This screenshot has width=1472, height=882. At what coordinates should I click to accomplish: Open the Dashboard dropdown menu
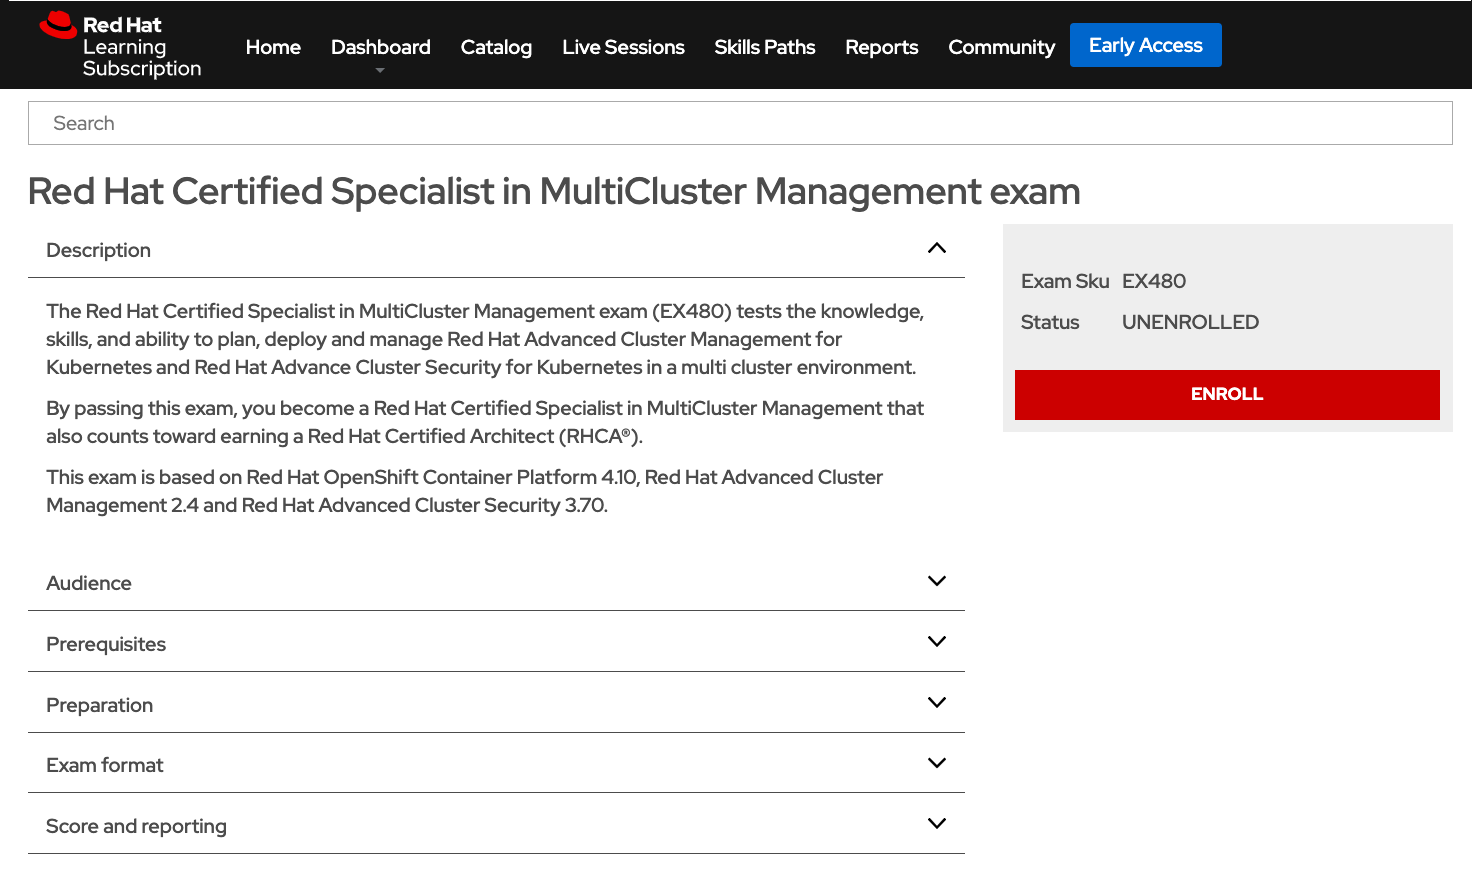point(380,47)
